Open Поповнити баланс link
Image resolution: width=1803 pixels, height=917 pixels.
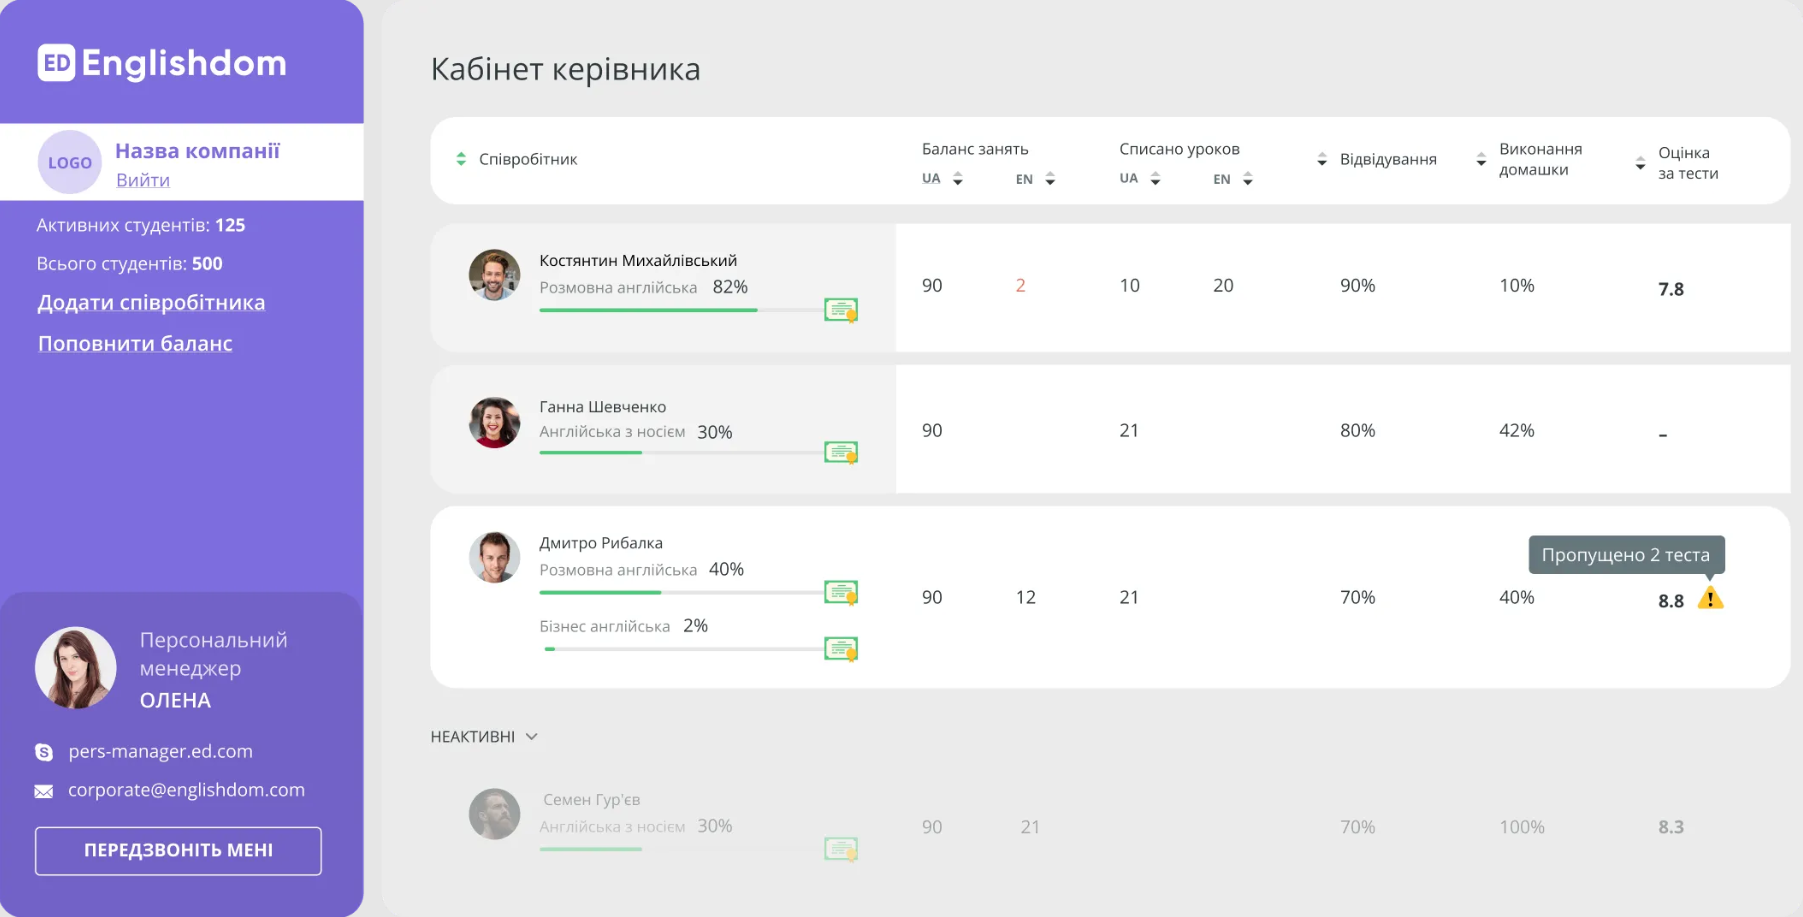point(135,344)
